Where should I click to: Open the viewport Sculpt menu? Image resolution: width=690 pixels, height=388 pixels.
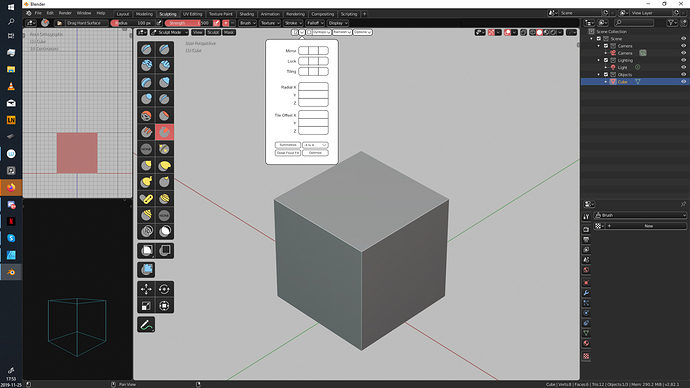[213, 32]
